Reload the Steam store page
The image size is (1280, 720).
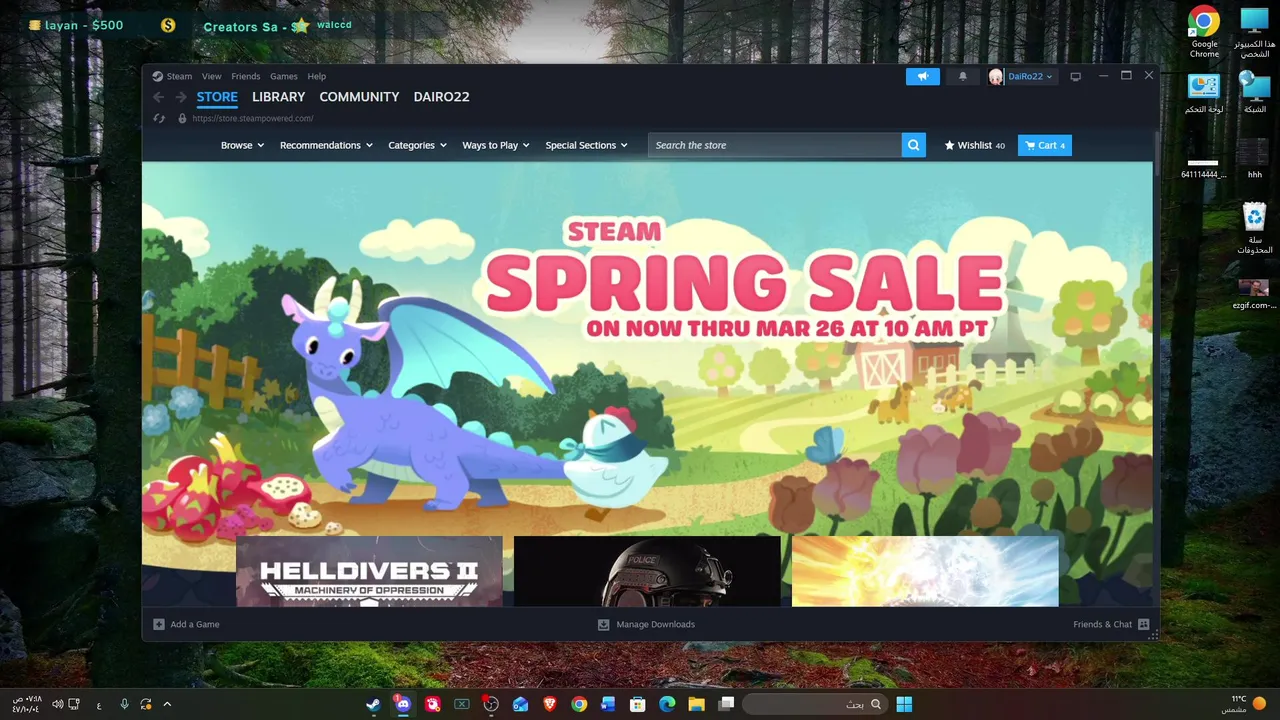(159, 118)
